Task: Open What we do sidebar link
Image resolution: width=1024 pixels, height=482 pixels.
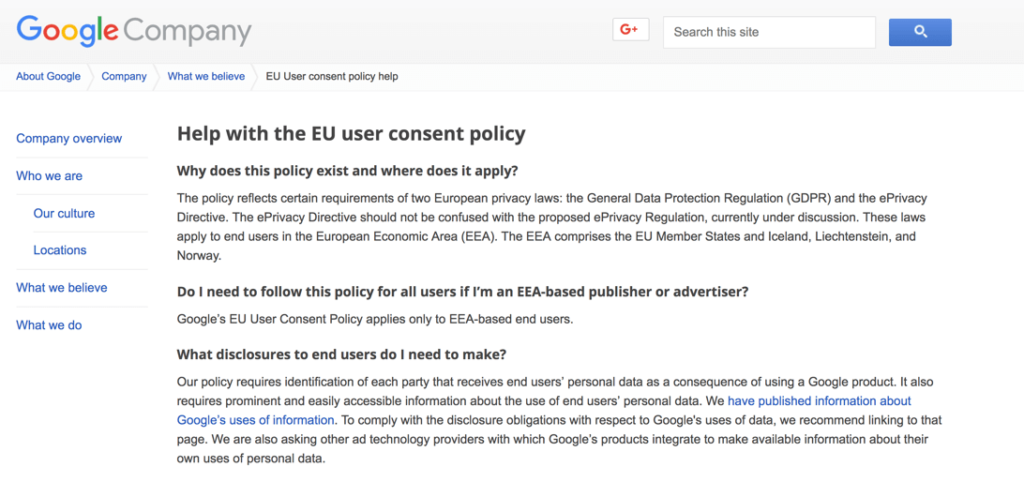Action: point(49,325)
